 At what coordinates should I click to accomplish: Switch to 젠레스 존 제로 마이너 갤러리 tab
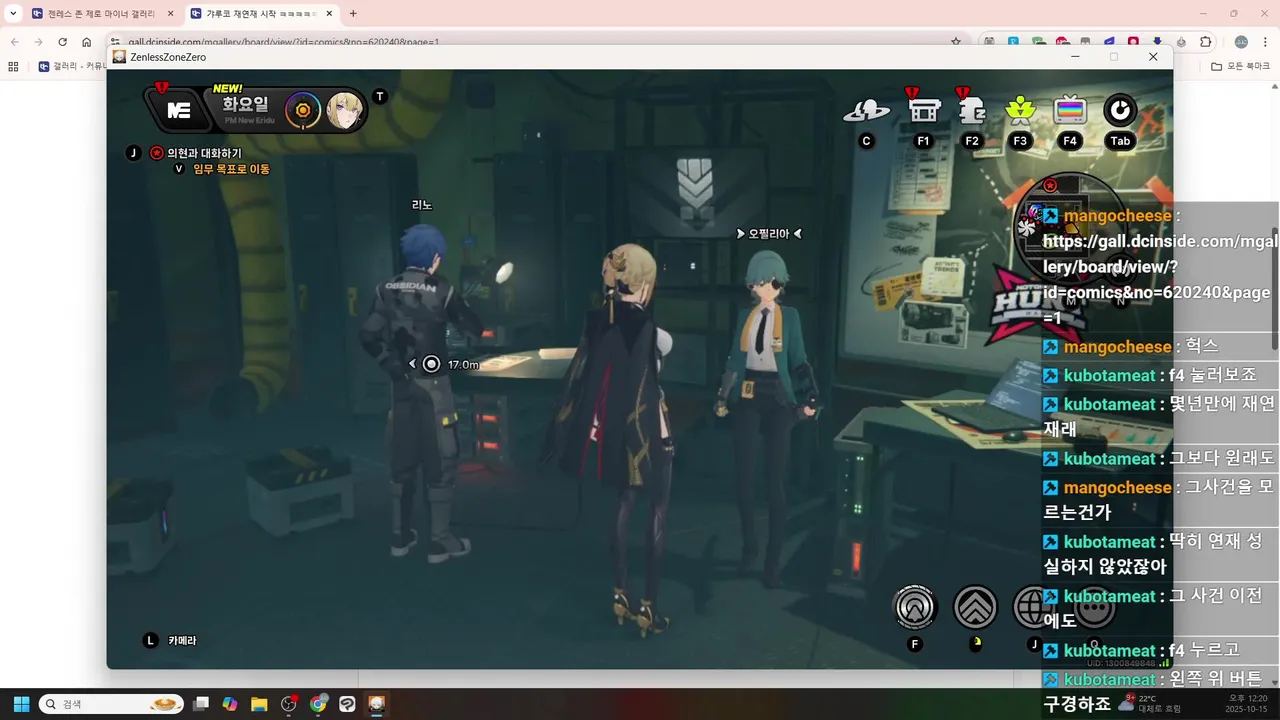[x=100, y=14]
